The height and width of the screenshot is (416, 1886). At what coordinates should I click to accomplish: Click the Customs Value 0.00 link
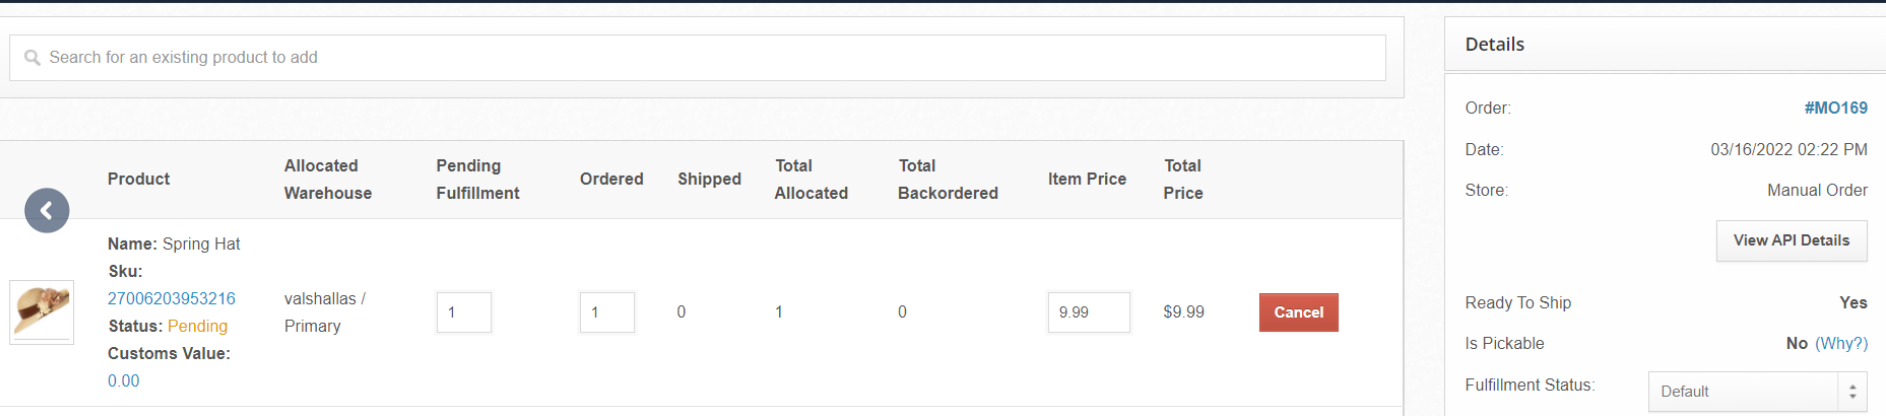pos(124,381)
